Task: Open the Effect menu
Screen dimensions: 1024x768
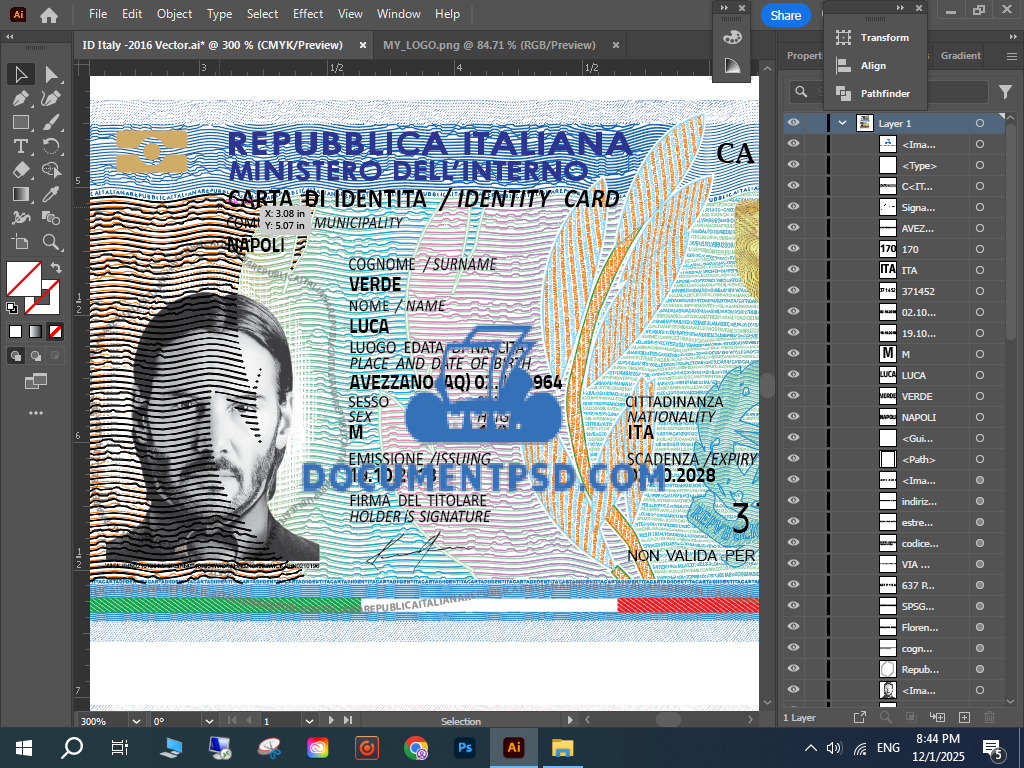Action: tap(308, 14)
